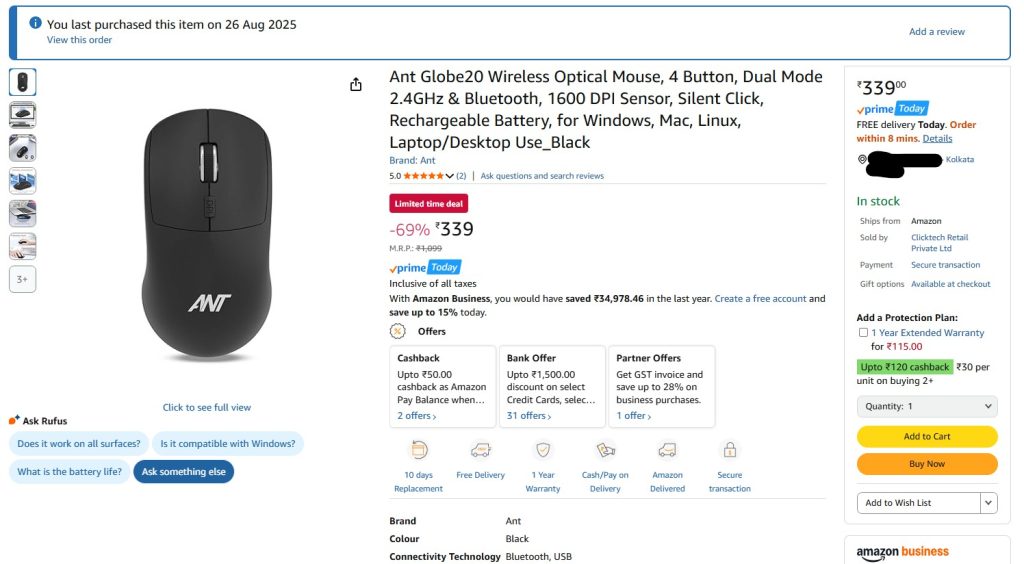
Task: Click the Add to Cart button
Action: (927, 437)
